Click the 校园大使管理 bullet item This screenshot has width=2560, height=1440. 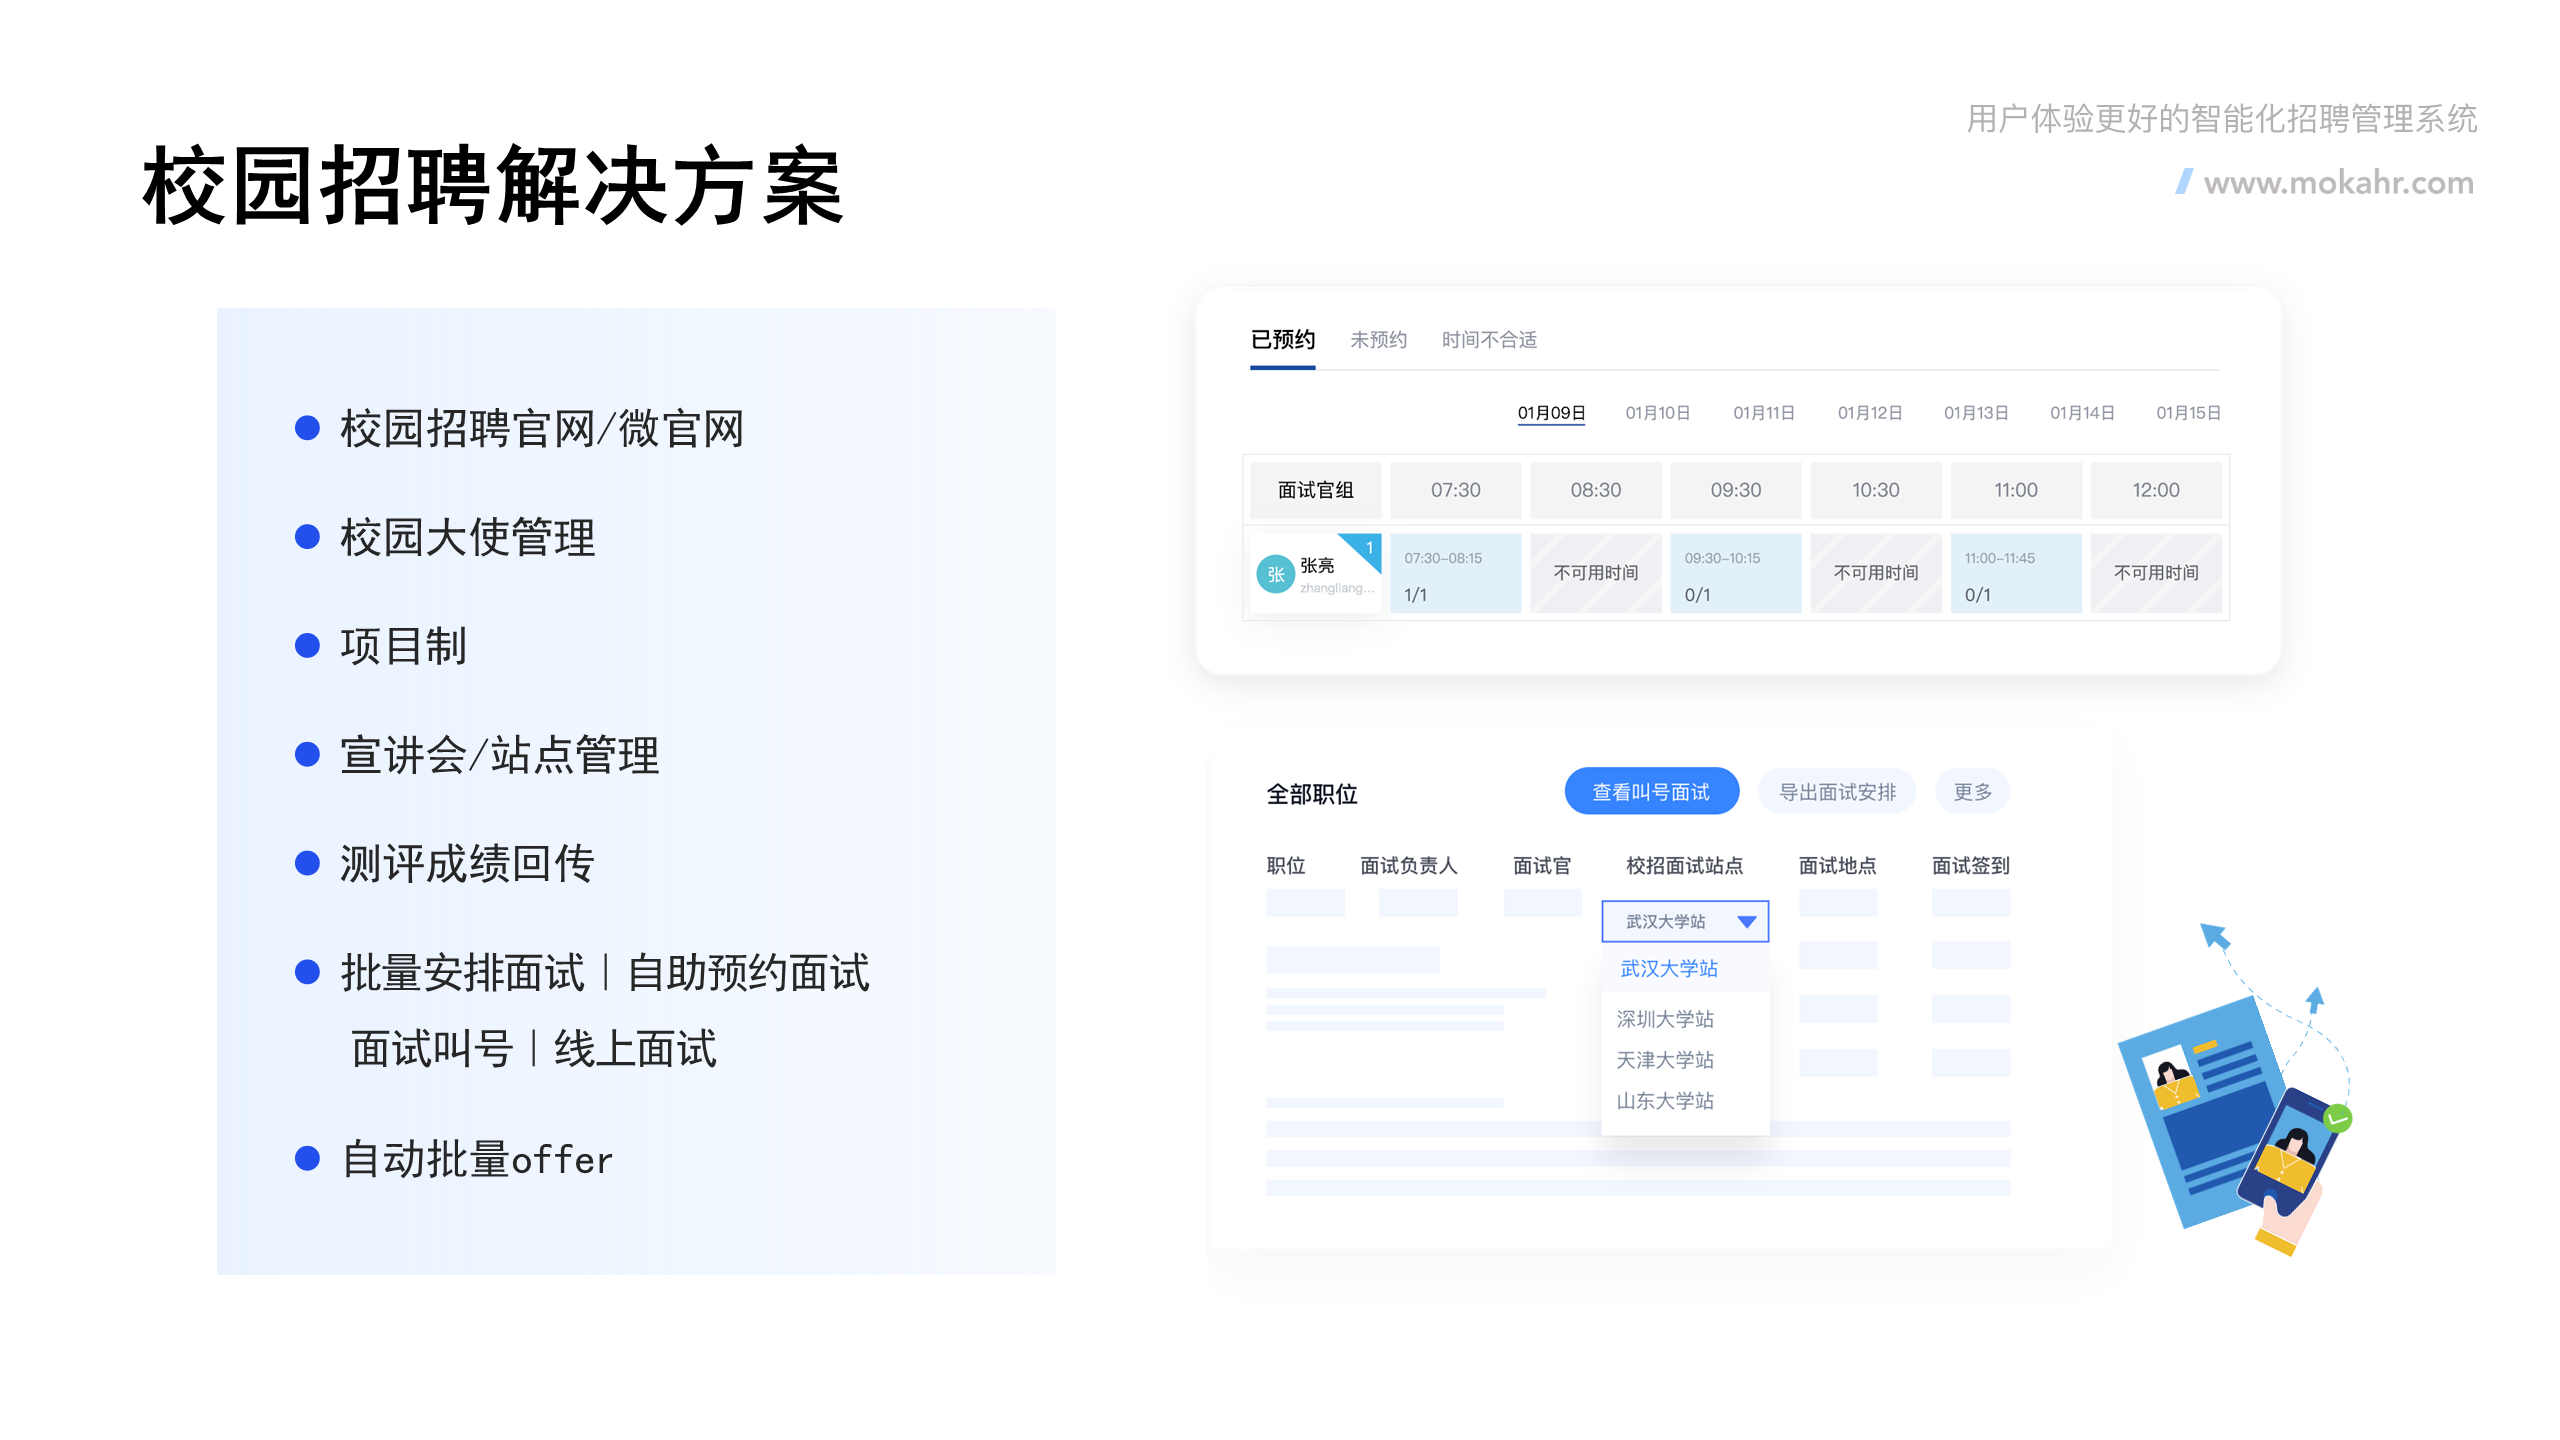pyautogui.click(x=467, y=538)
